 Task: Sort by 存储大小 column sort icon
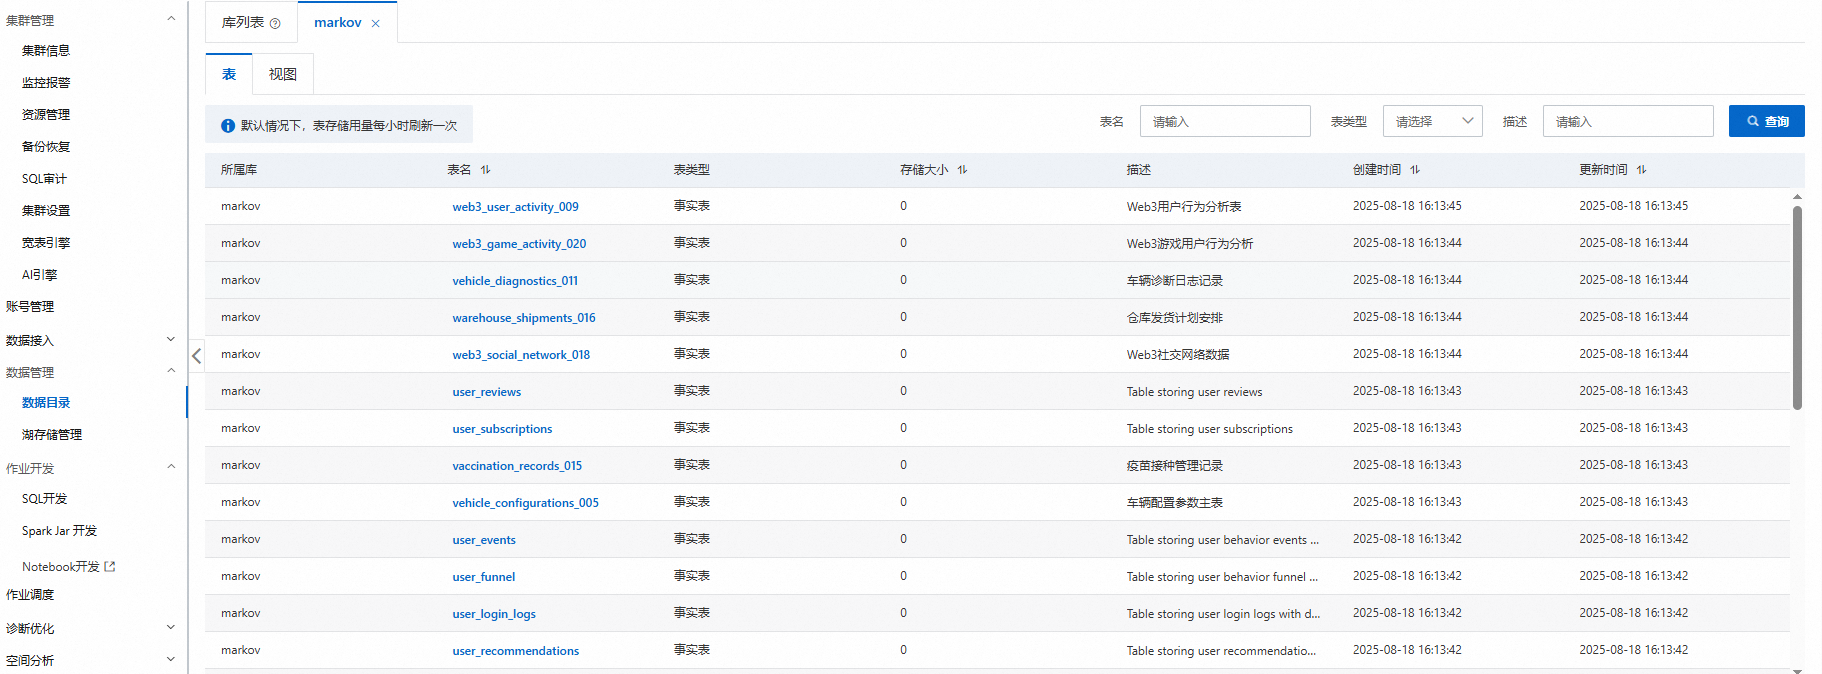tap(962, 170)
